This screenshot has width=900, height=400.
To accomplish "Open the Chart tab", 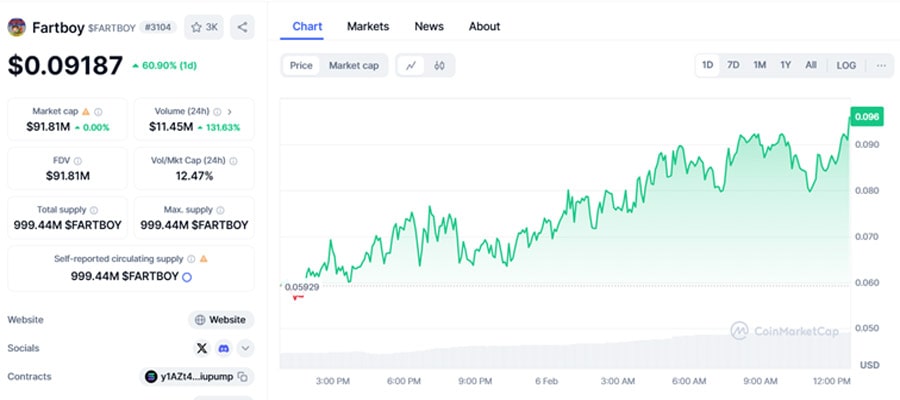I will click(307, 26).
